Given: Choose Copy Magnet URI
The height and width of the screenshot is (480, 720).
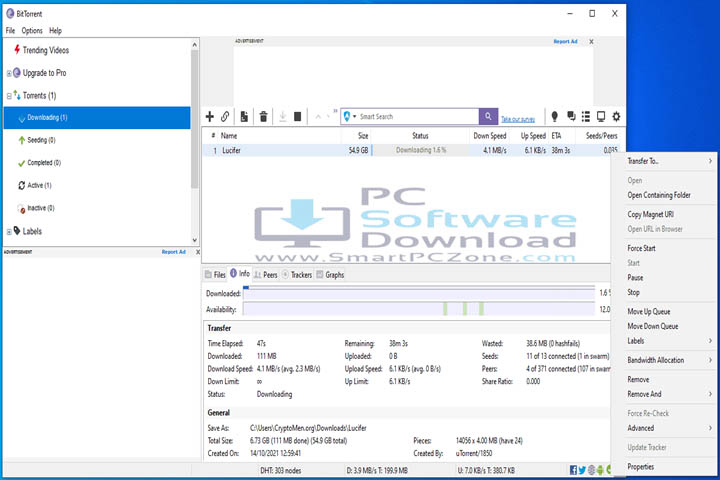Looking at the screenshot, I should (651, 215).
